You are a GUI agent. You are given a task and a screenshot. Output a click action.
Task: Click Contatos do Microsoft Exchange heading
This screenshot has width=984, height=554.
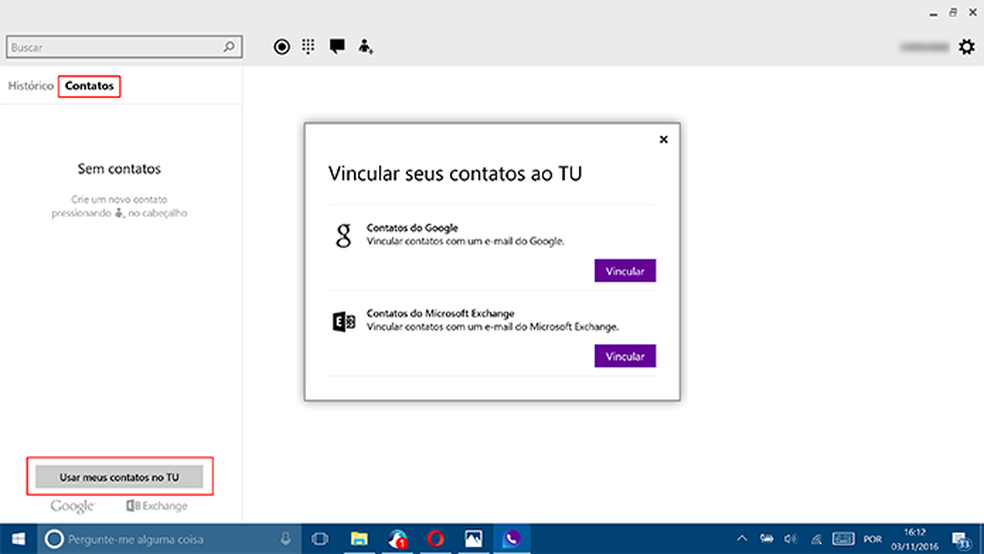pyautogui.click(x=441, y=313)
